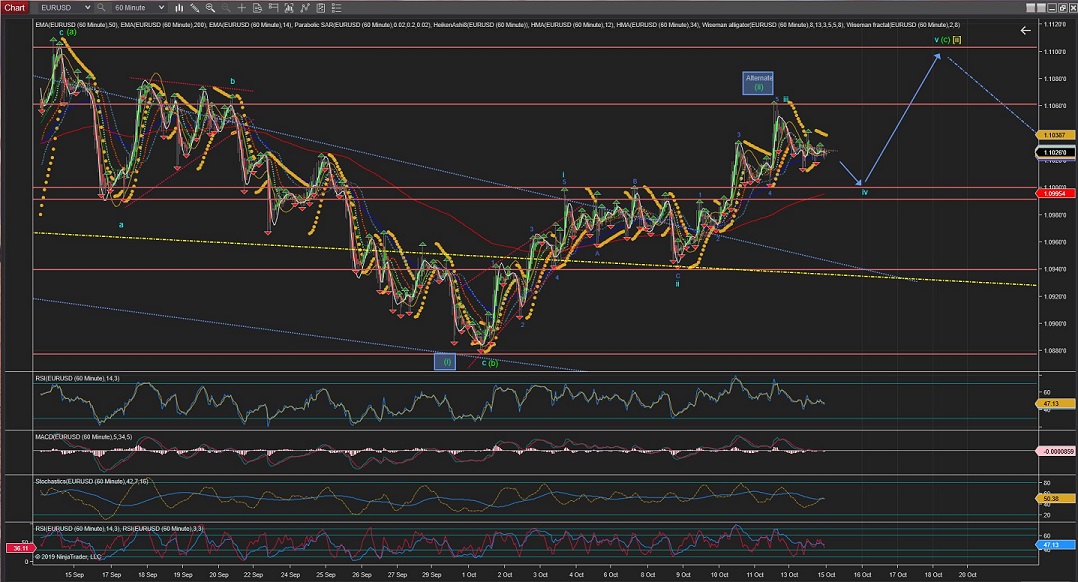
Task: Click the green 'c (b)' wave label
Action: [490, 363]
